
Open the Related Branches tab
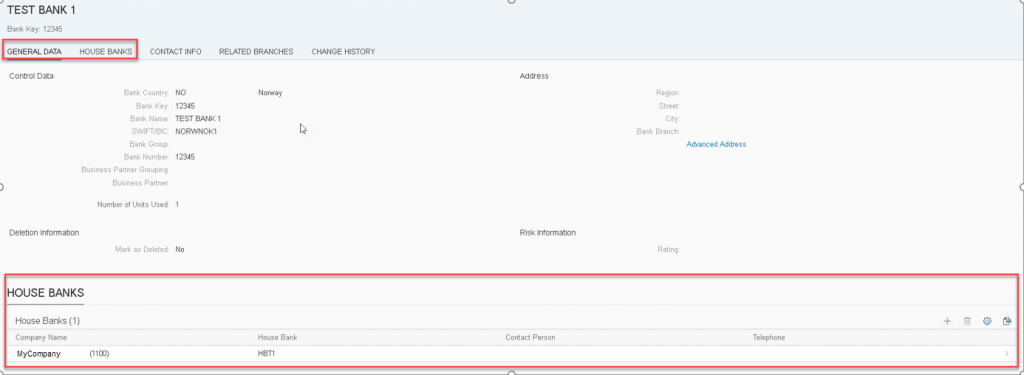[256, 52]
